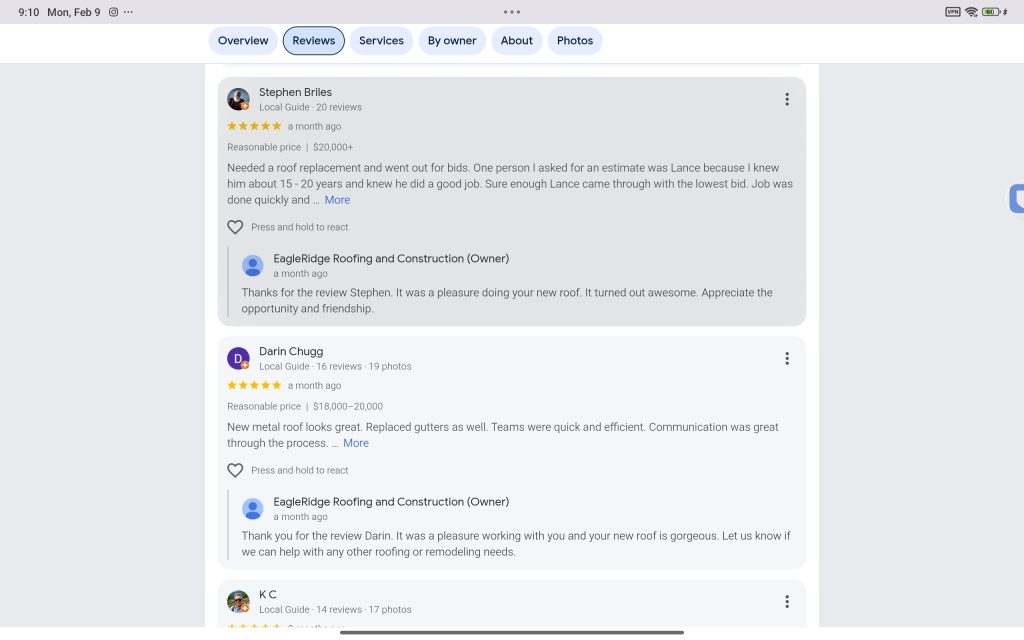Like Stephen Briles review with heart

point(235,227)
